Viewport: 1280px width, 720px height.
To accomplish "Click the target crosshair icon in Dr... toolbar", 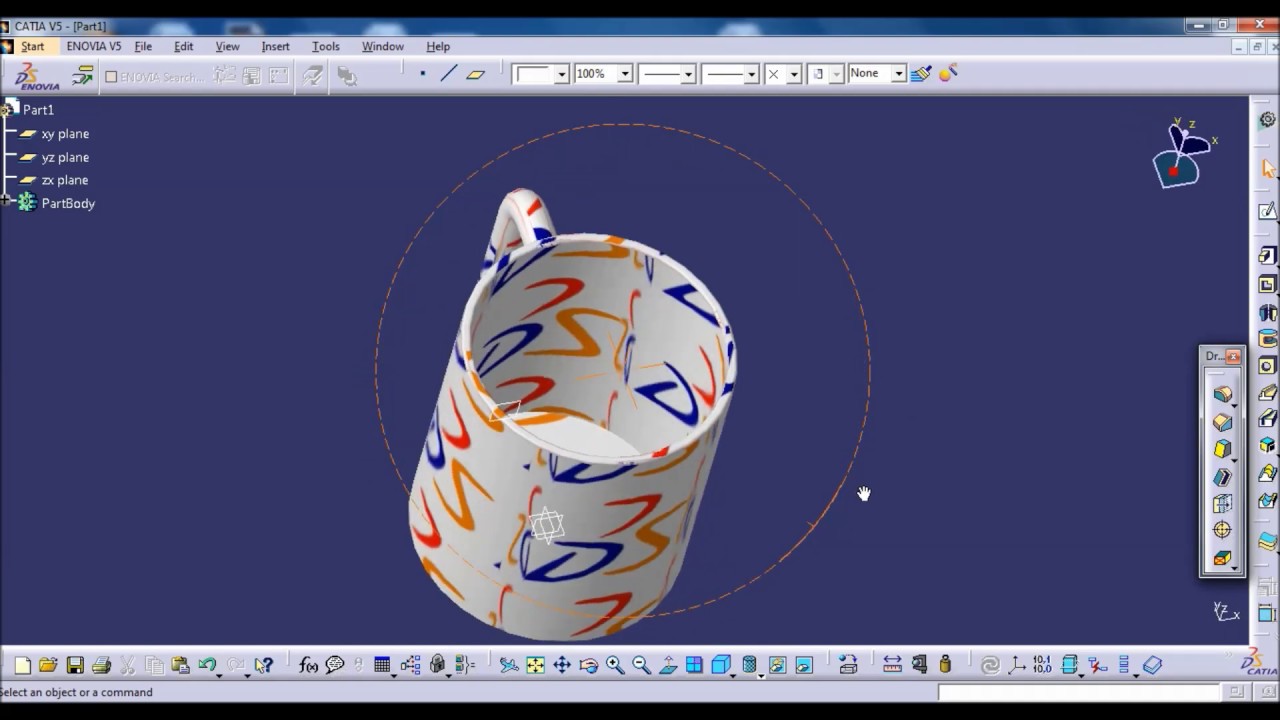I will pos(1222,530).
